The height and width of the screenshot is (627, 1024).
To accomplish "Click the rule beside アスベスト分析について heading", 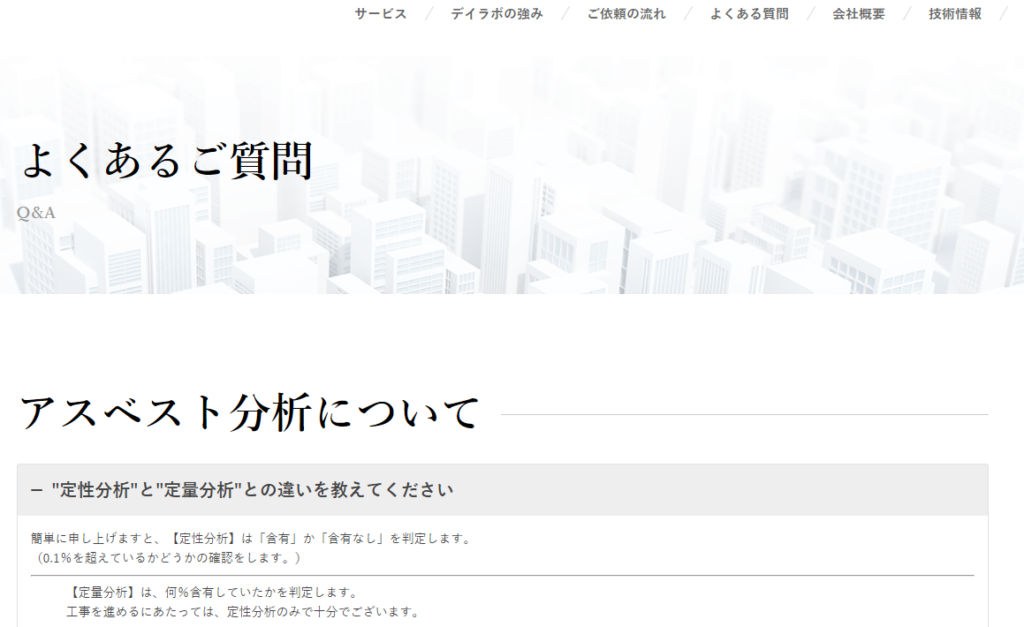I will 743,414.
